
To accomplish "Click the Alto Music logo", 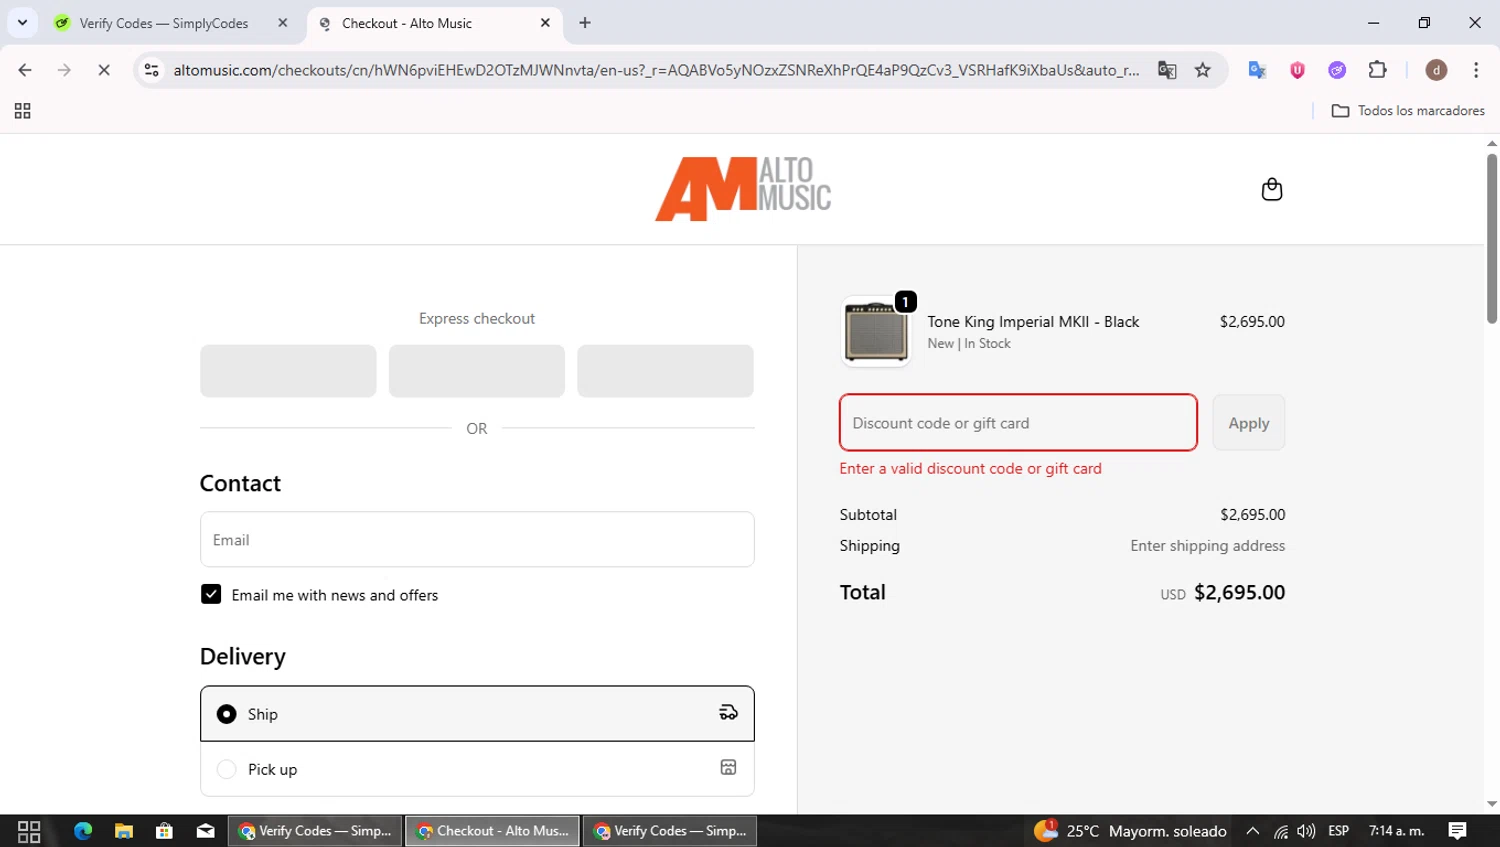I will [743, 189].
